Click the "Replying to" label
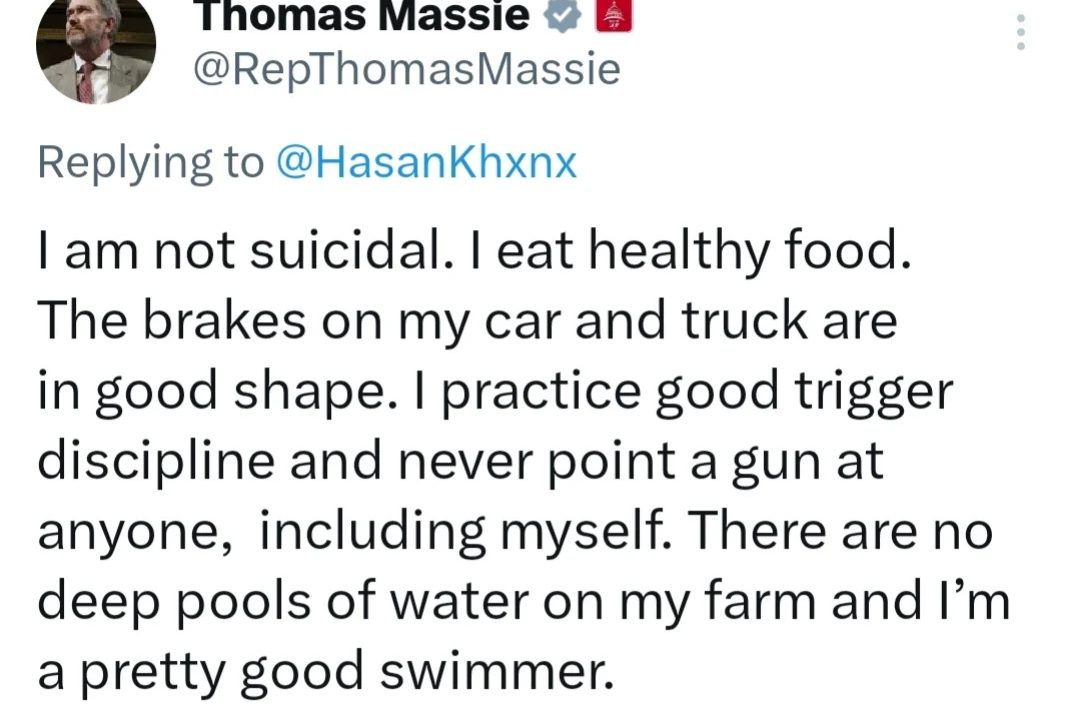This screenshot has width=1080, height=707. (150, 161)
